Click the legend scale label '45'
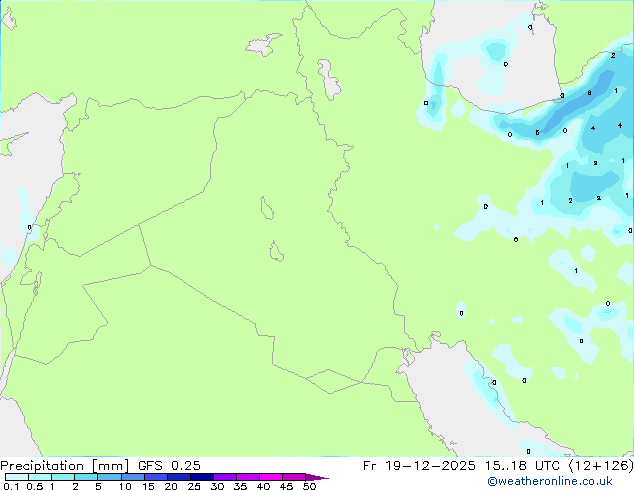This screenshot has width=634, height=490. (x=286, y=486)
